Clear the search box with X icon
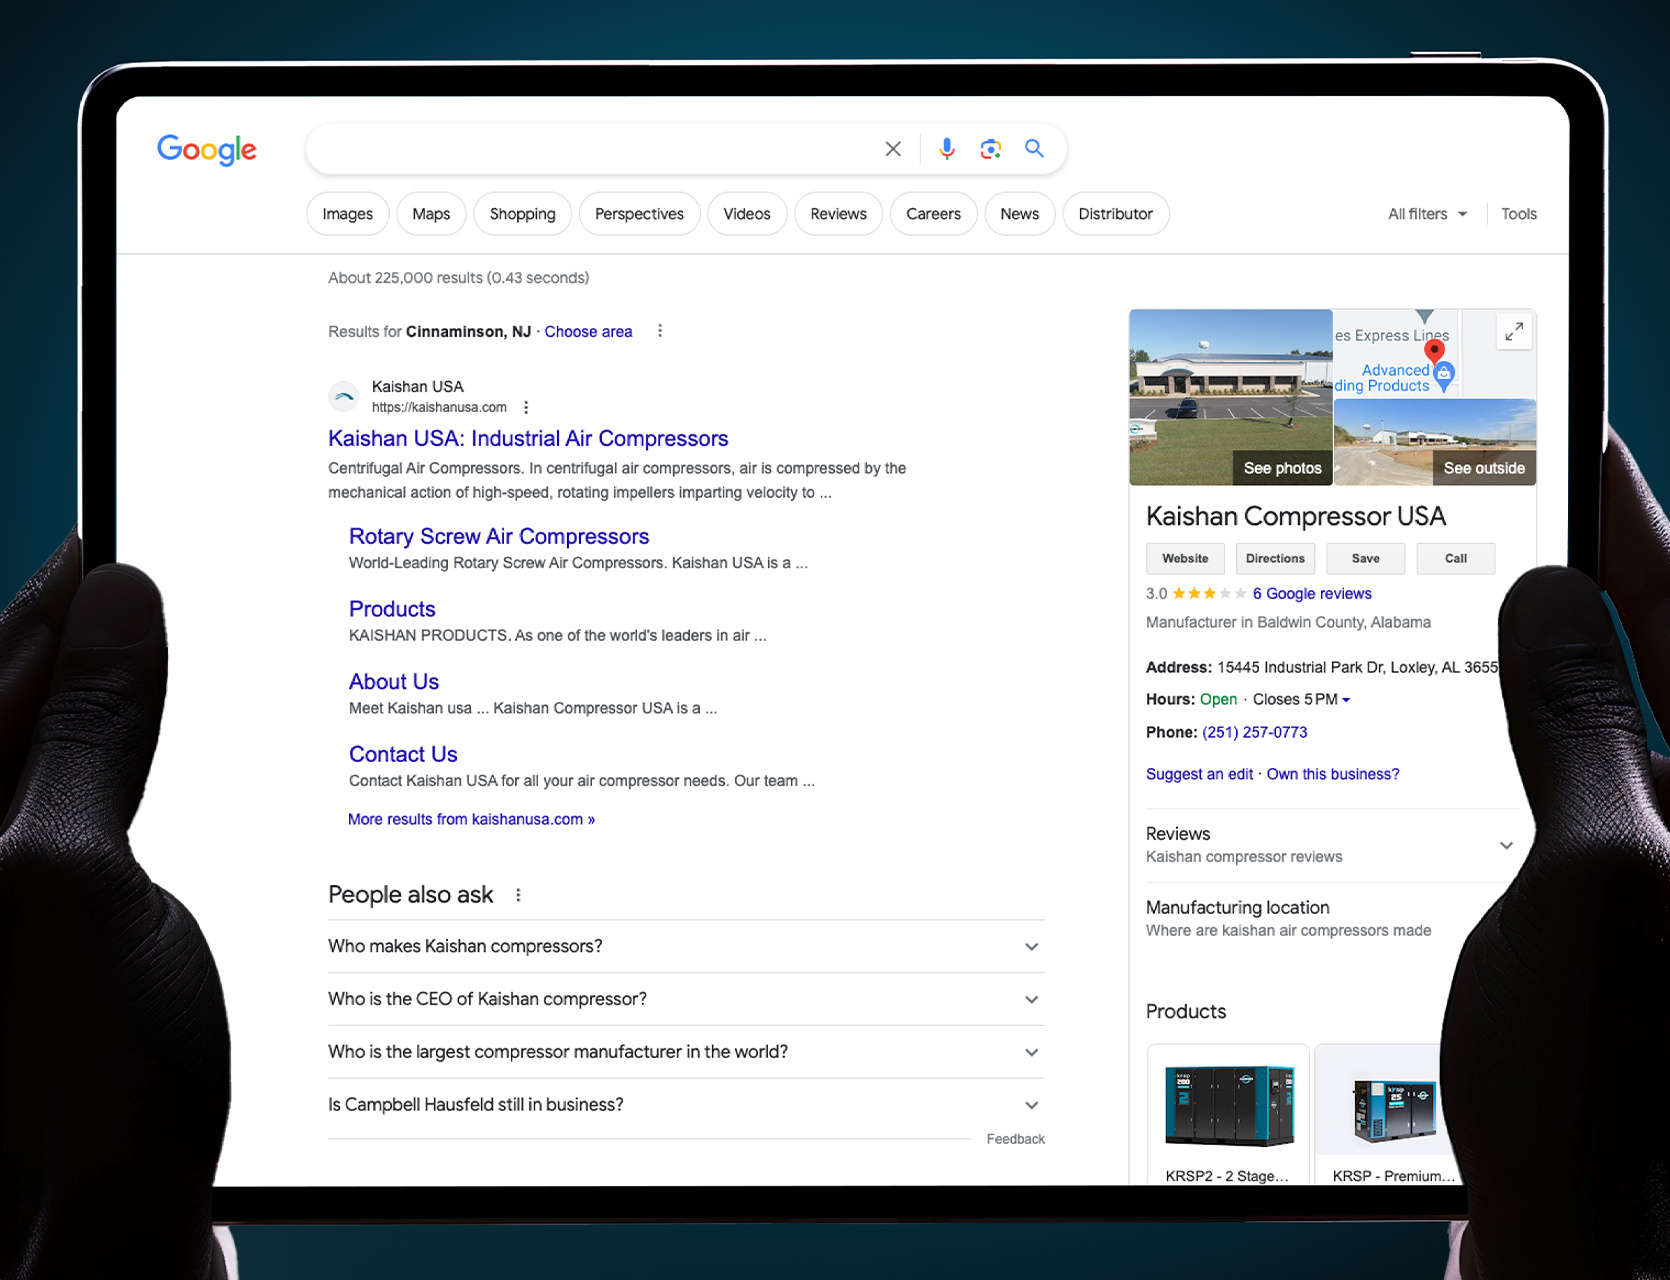Viewport: 1670px width, 1280px height. (893, 149)
